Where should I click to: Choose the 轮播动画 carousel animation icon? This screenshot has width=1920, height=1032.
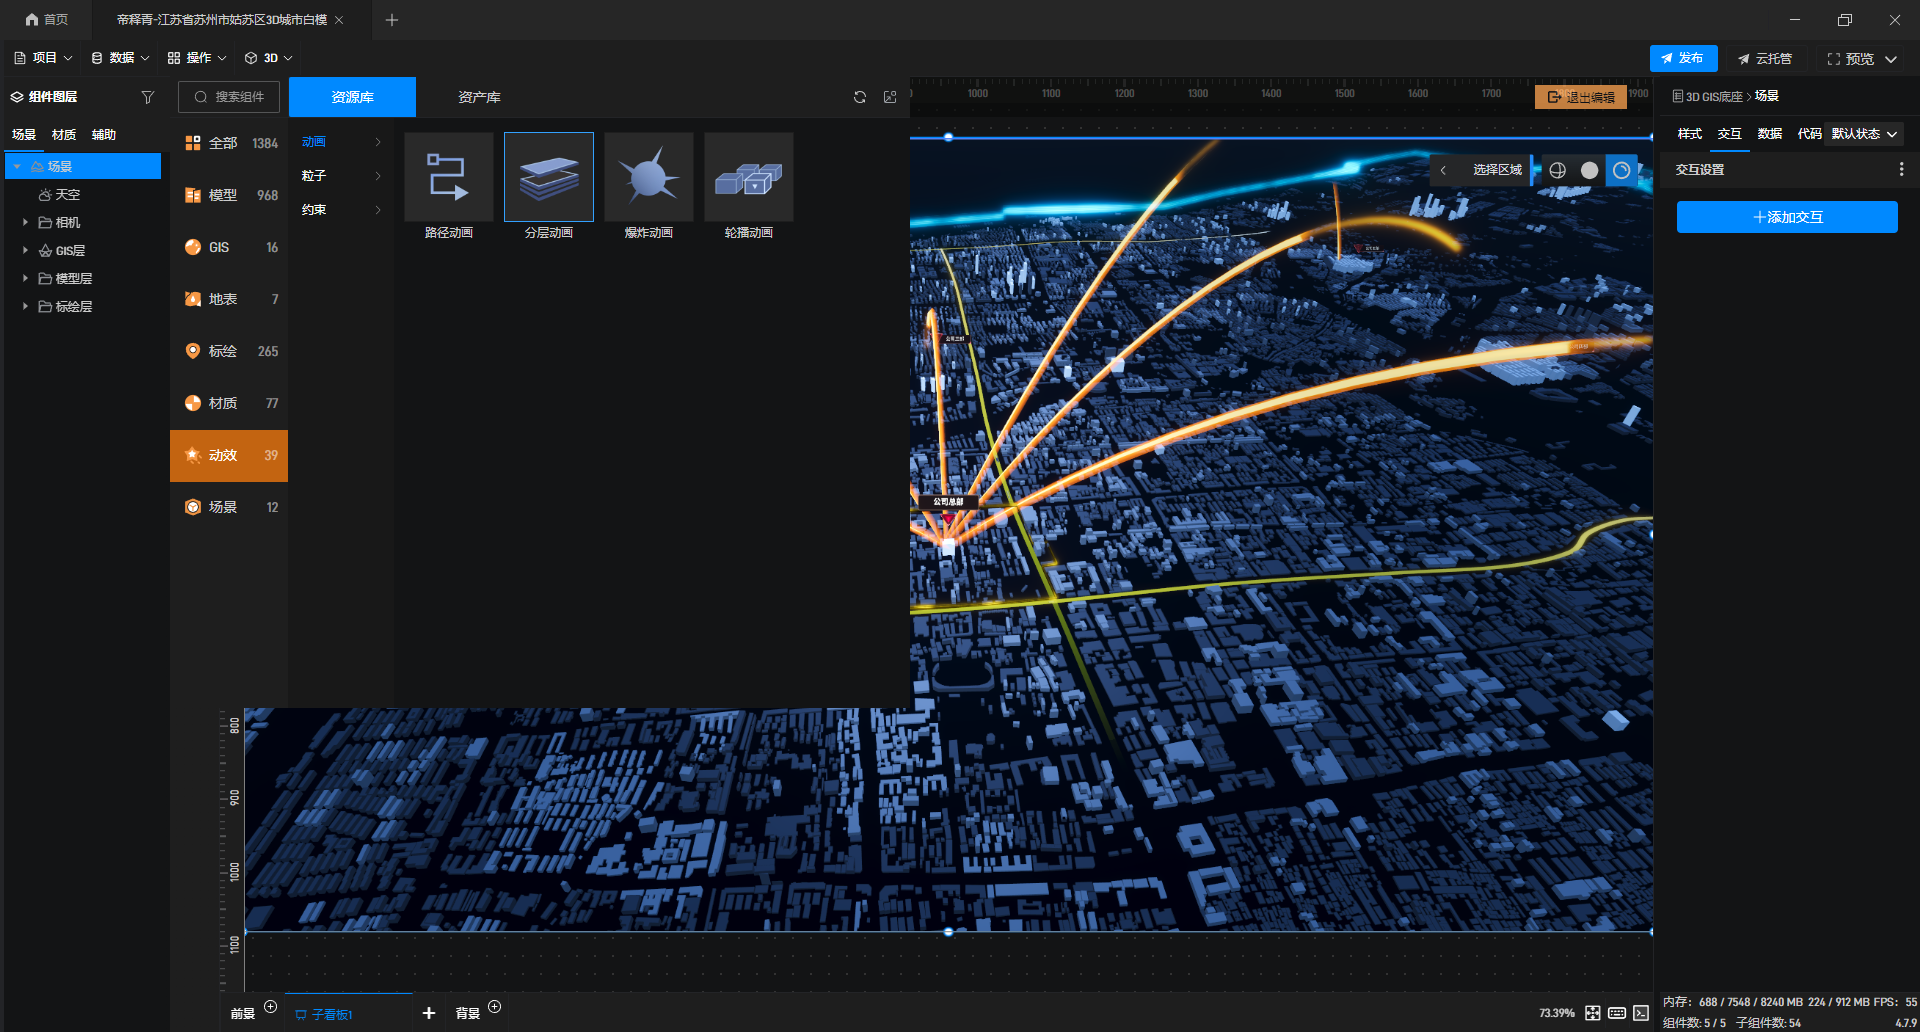(748, 177)
